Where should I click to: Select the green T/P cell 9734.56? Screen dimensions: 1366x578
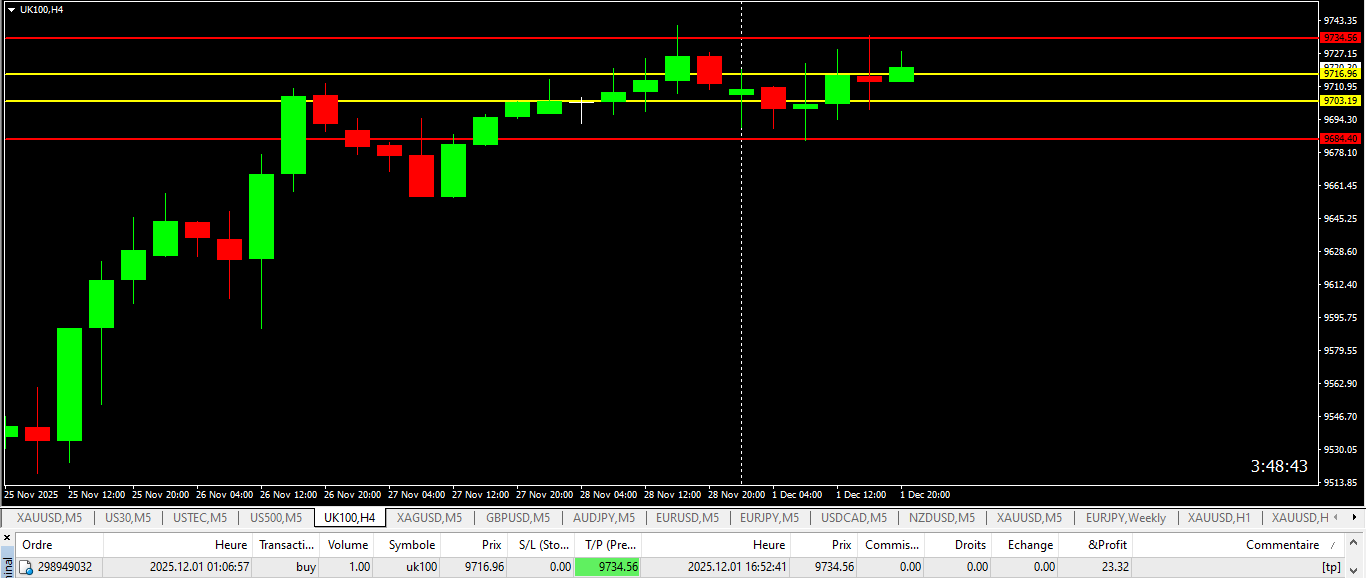[x=607, y=567]
